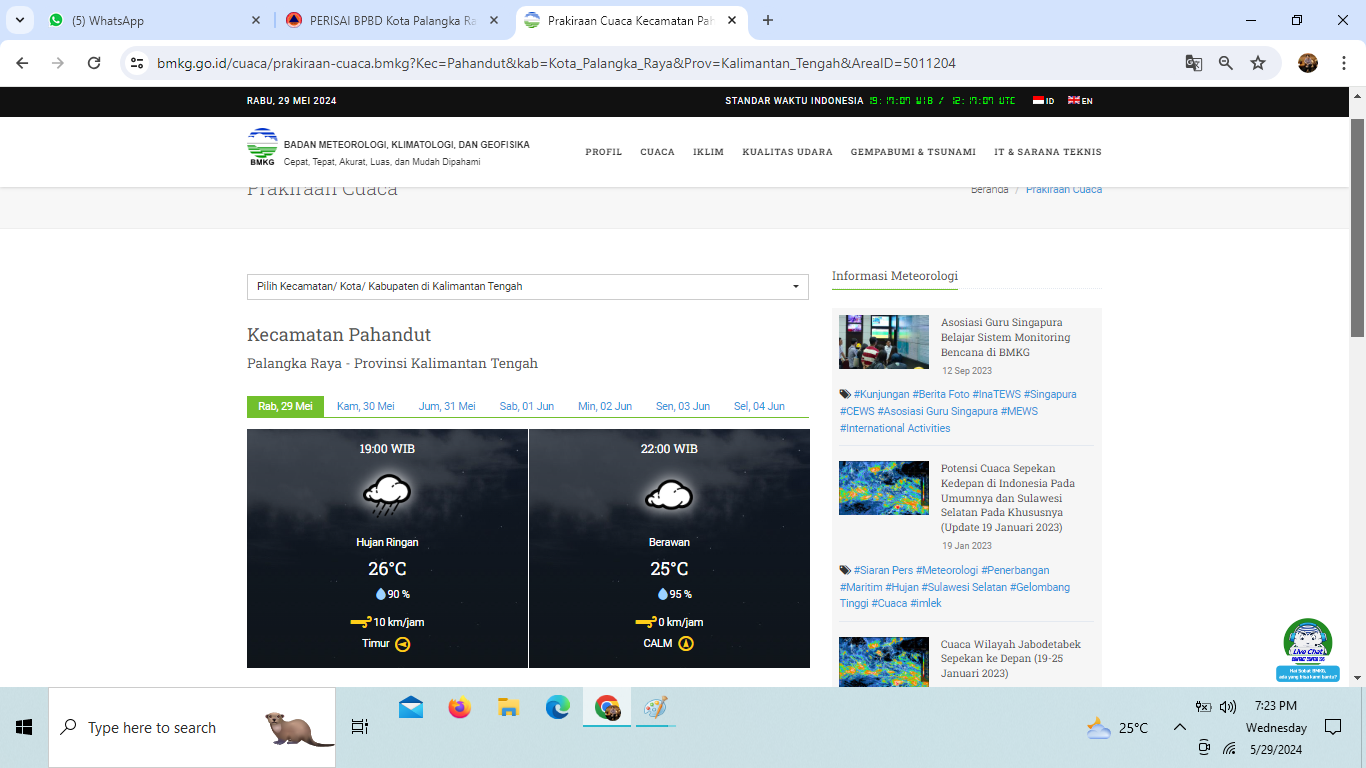Open the Kecamatan/Kota/Kabupaten dropdown
Screen dimensions: 1366x768
[528, 286]
